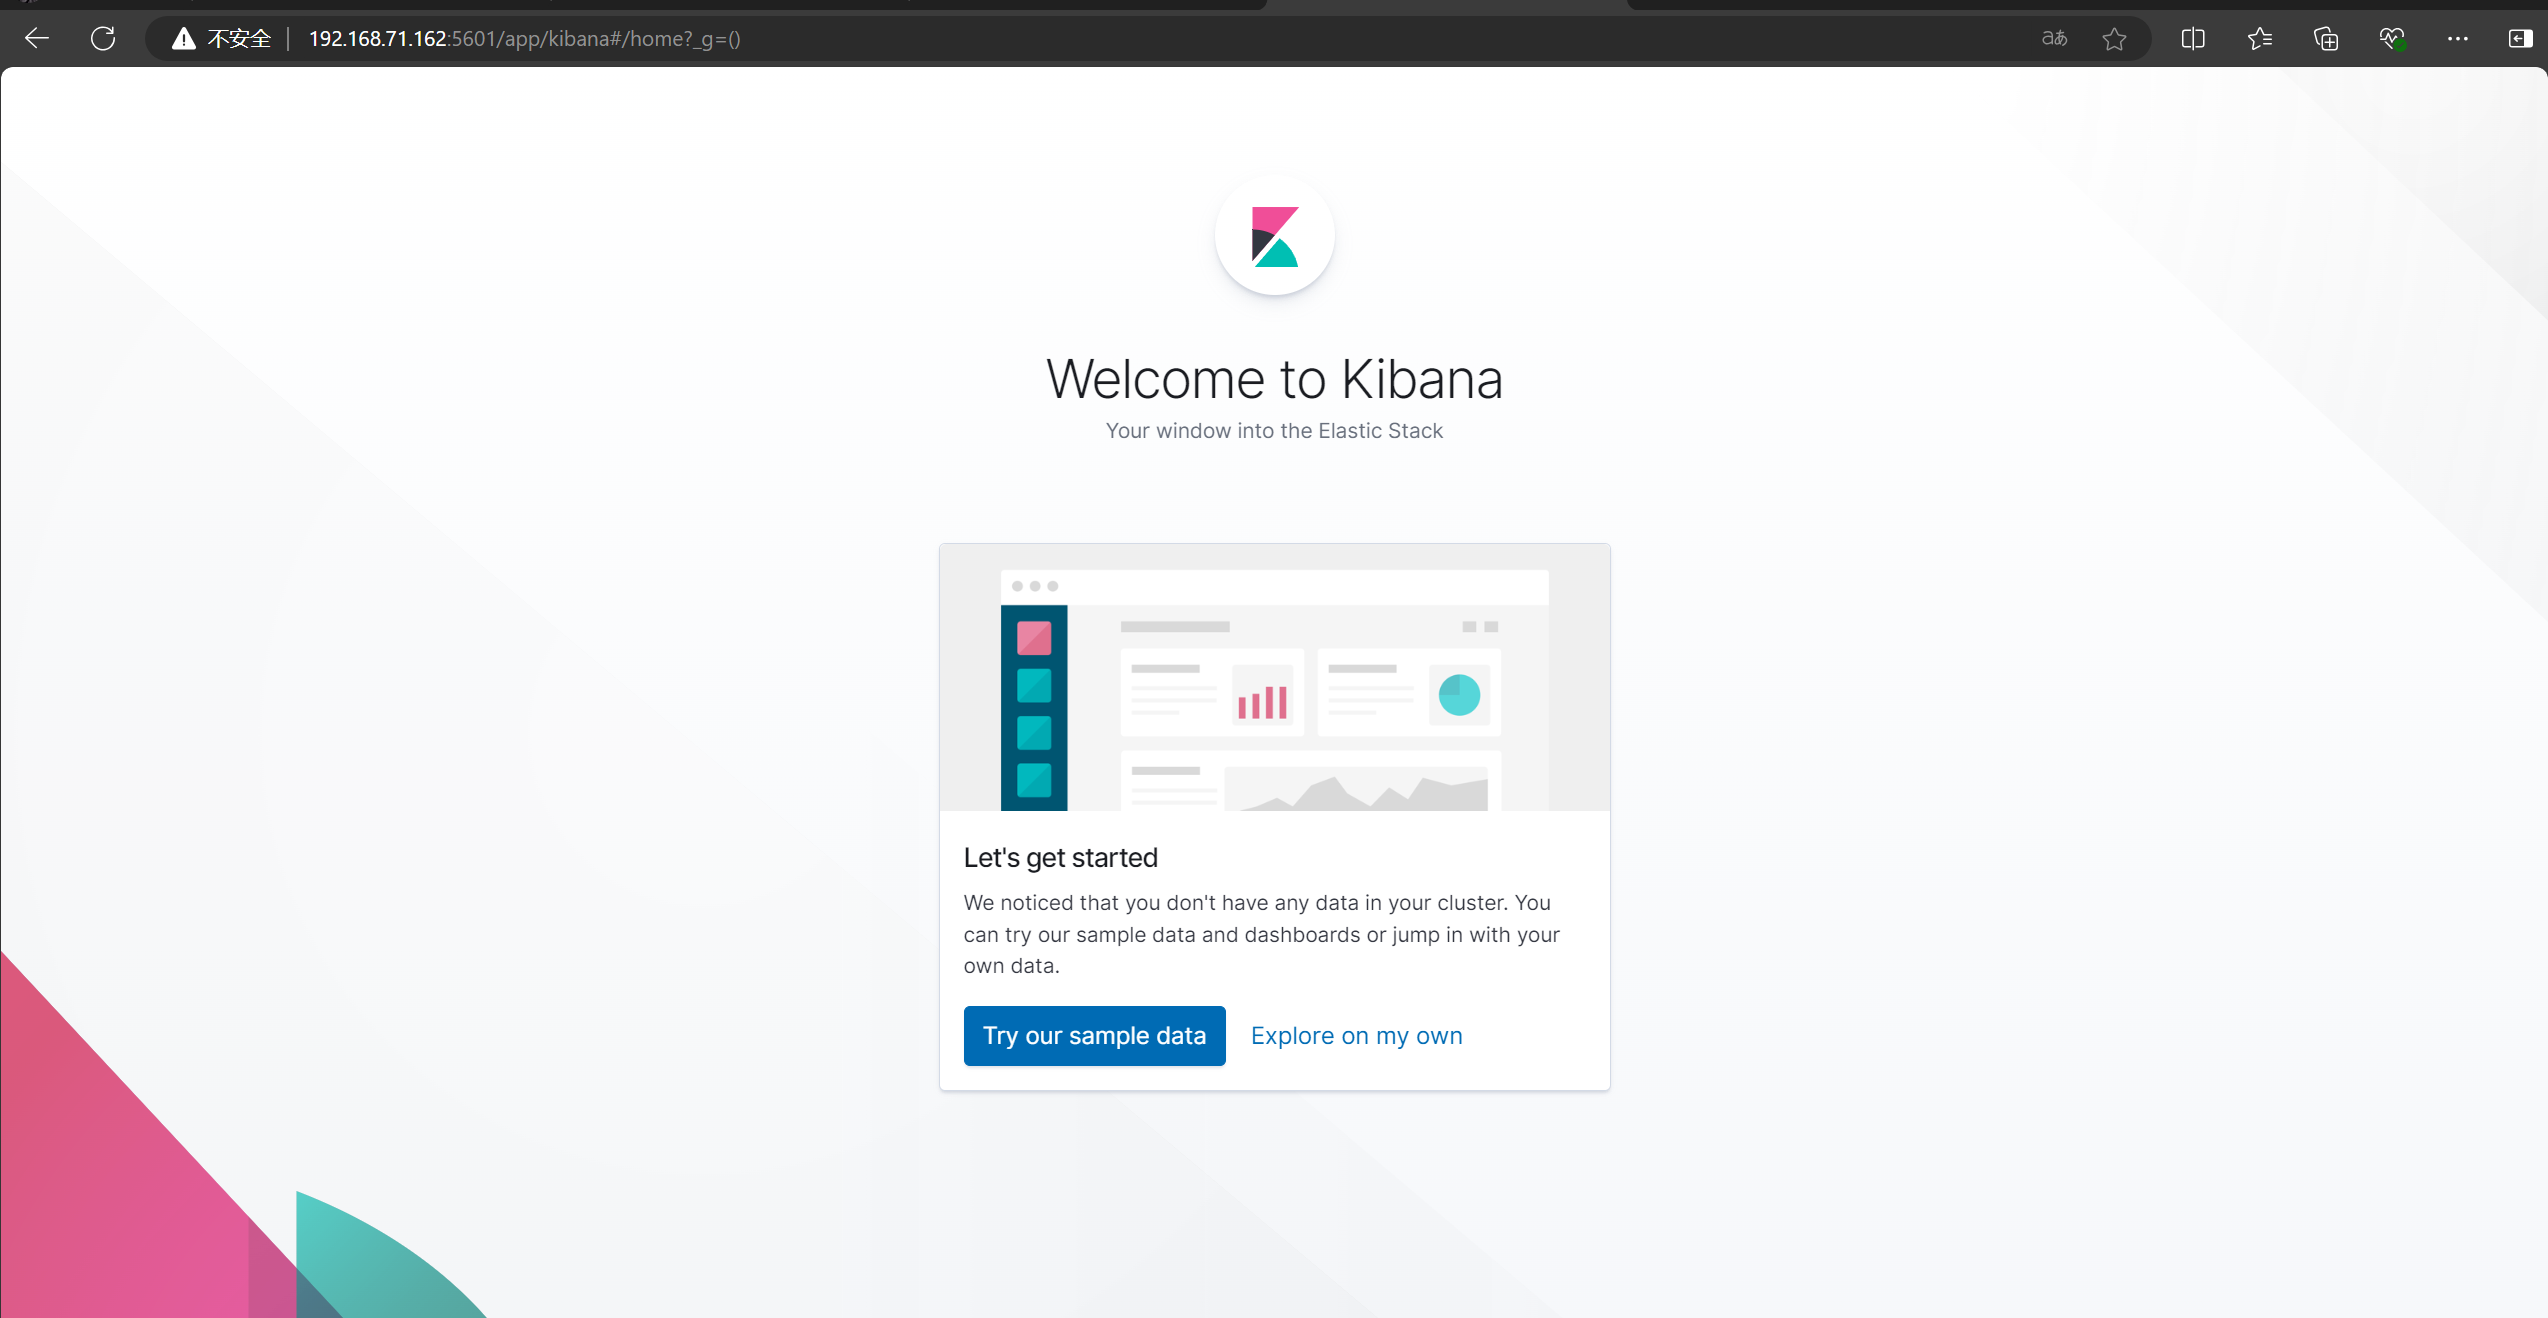Open split screen view icon
2548x1318 pixels.
coord(2193,39)
